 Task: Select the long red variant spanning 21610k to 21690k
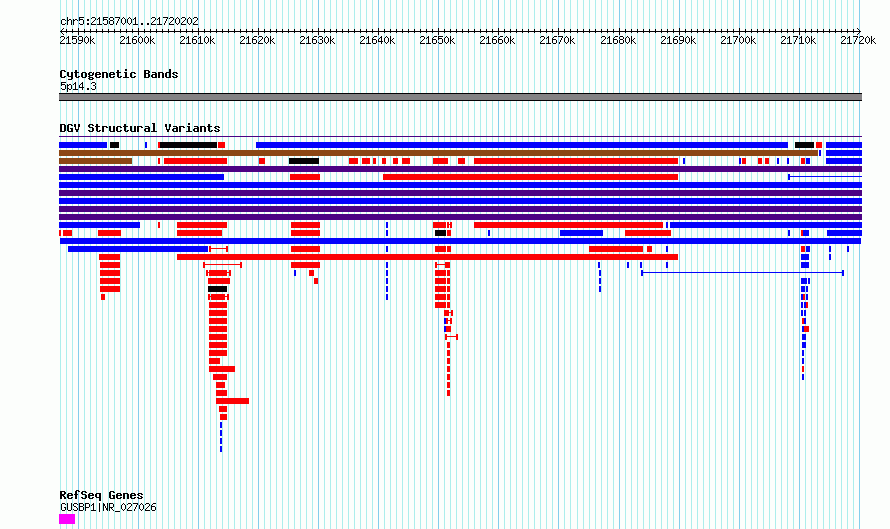pyautogui.click(x=427, y=257)
